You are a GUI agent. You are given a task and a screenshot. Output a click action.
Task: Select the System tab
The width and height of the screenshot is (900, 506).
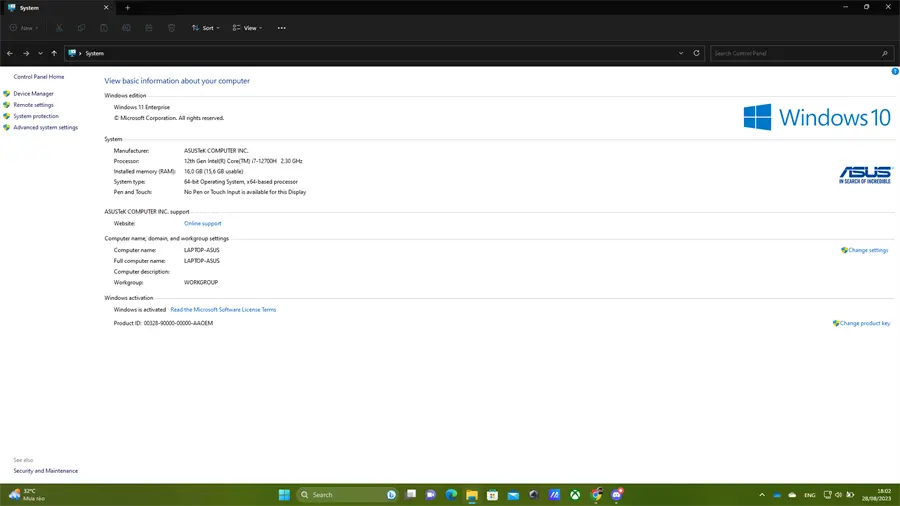point(57,7)
